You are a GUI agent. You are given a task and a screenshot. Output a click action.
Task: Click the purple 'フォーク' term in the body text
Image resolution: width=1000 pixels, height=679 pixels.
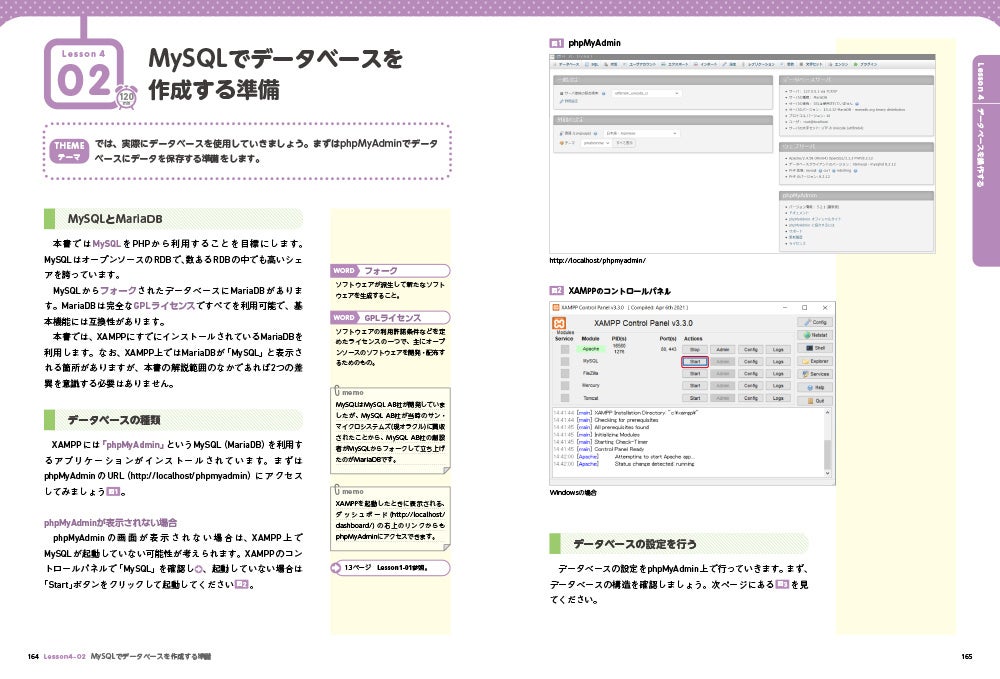[x=118, y=290]
